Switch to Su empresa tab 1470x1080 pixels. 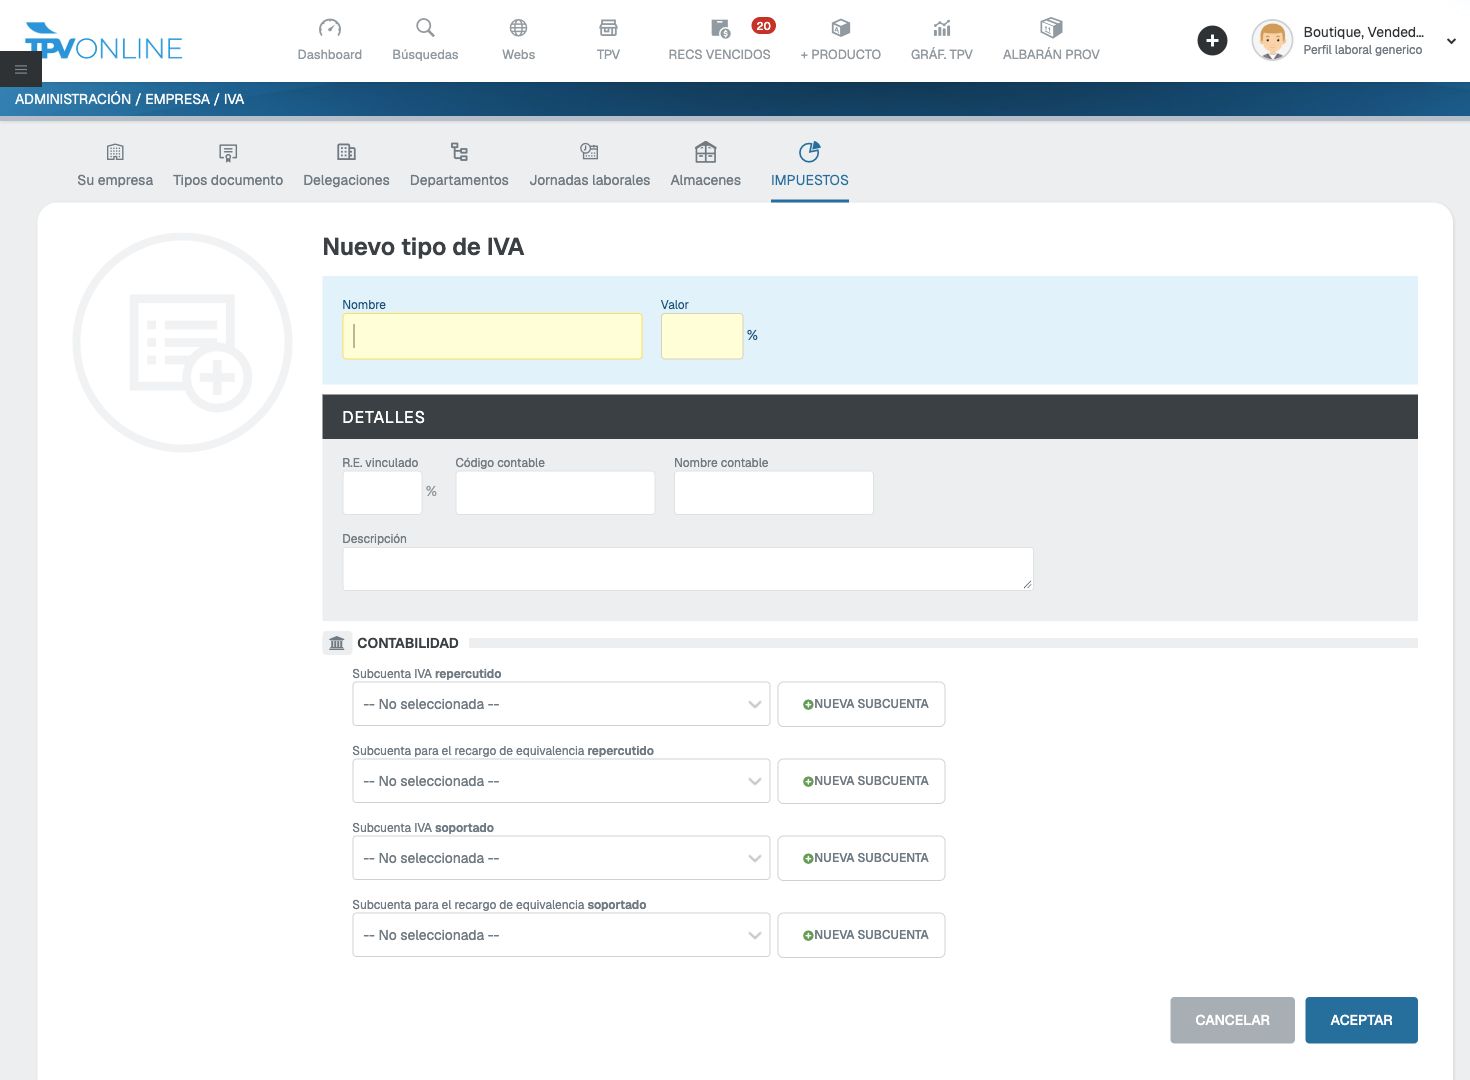point(115,166)
